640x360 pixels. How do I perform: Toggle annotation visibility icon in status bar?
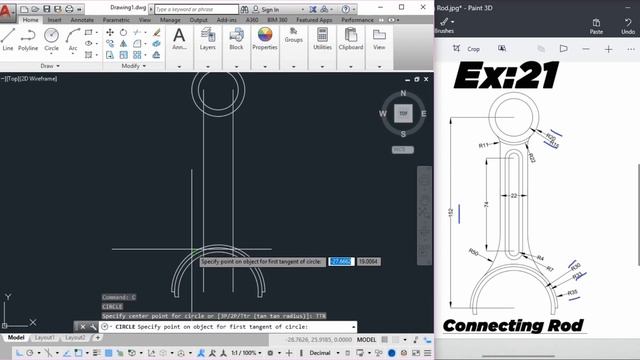(x=201, y=353)
